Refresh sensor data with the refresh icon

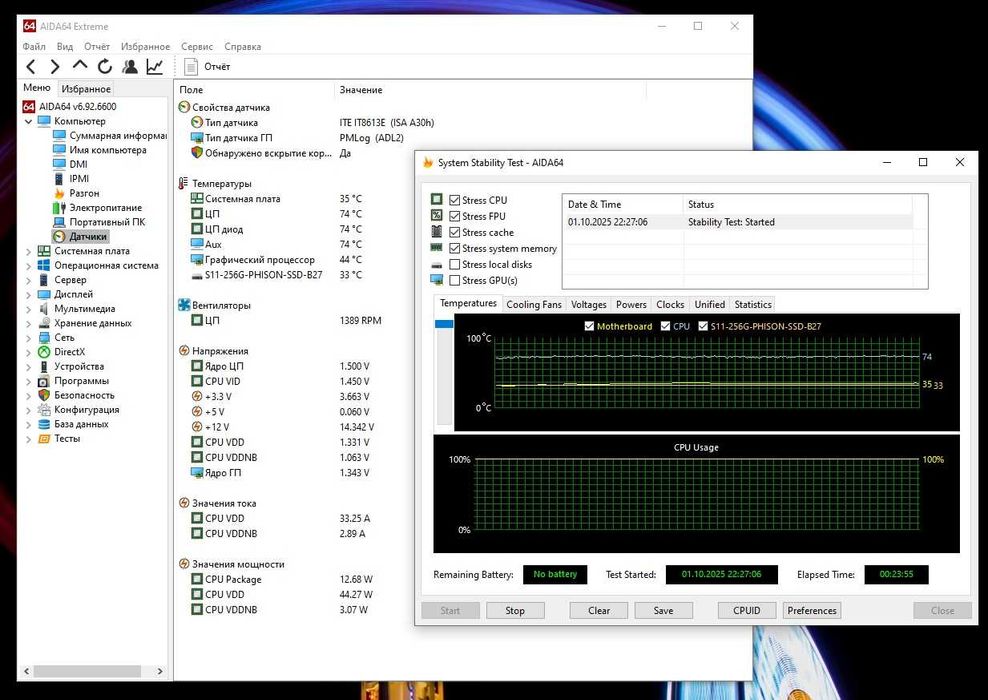tap(105, 66)
